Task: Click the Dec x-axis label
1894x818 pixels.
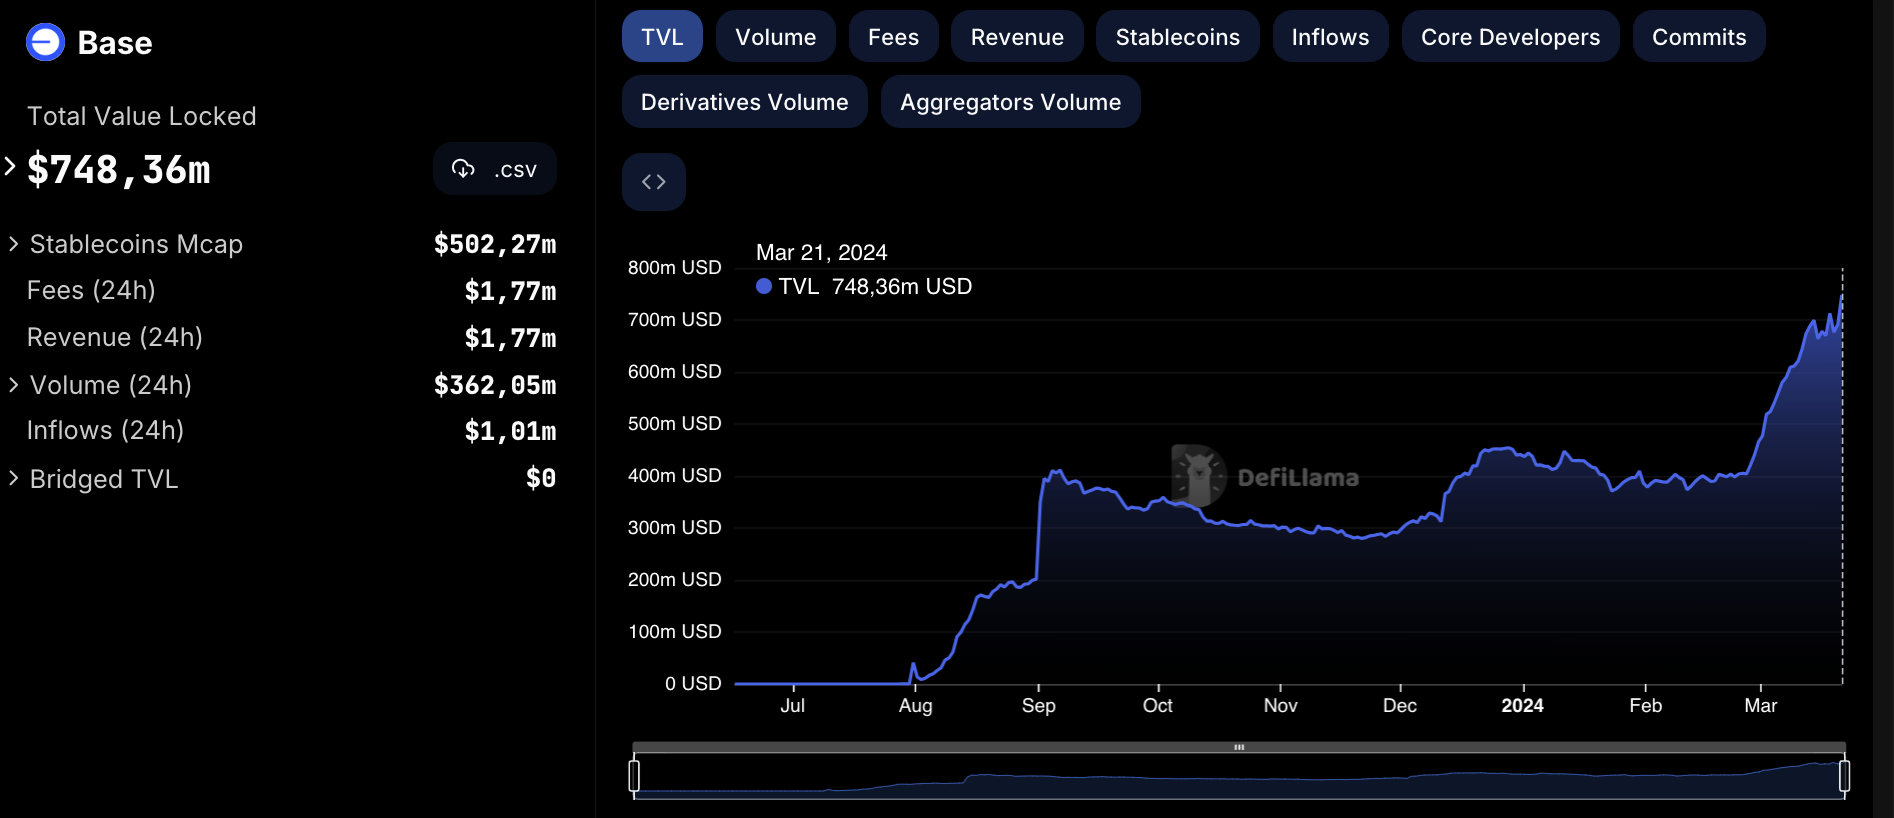Action: (1399, 705)
